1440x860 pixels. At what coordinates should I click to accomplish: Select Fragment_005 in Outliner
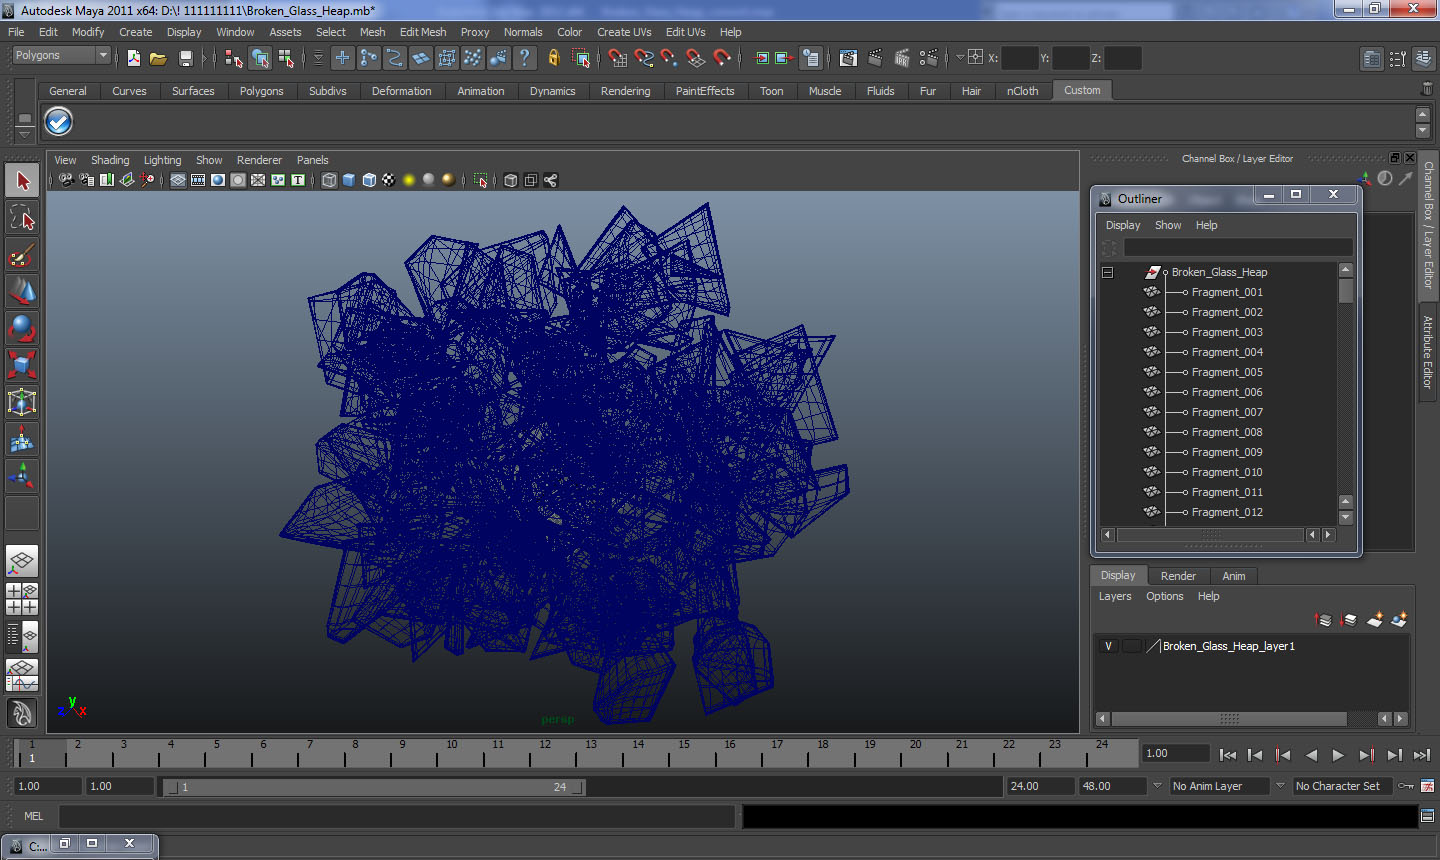click(1227, 372)
